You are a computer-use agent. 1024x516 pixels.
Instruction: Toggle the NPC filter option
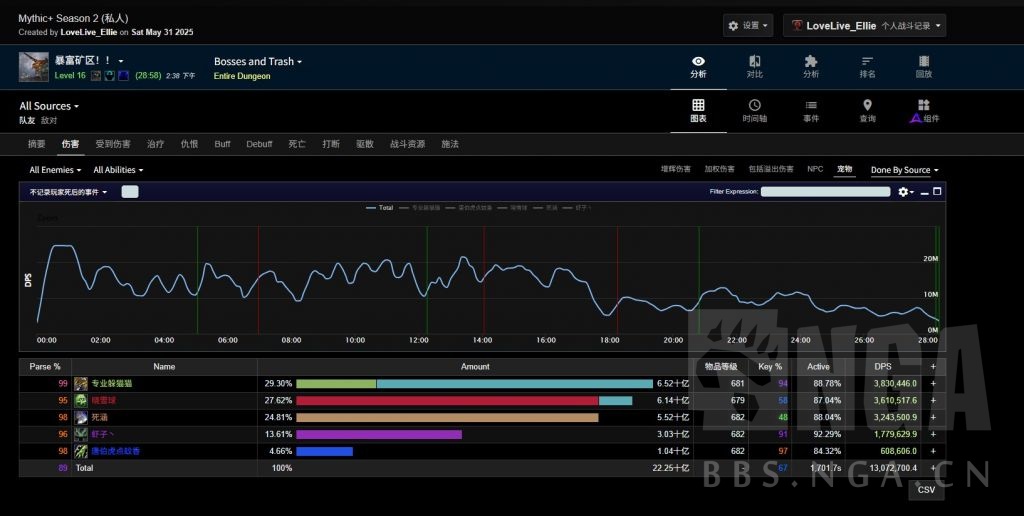[x=815, y=170]
